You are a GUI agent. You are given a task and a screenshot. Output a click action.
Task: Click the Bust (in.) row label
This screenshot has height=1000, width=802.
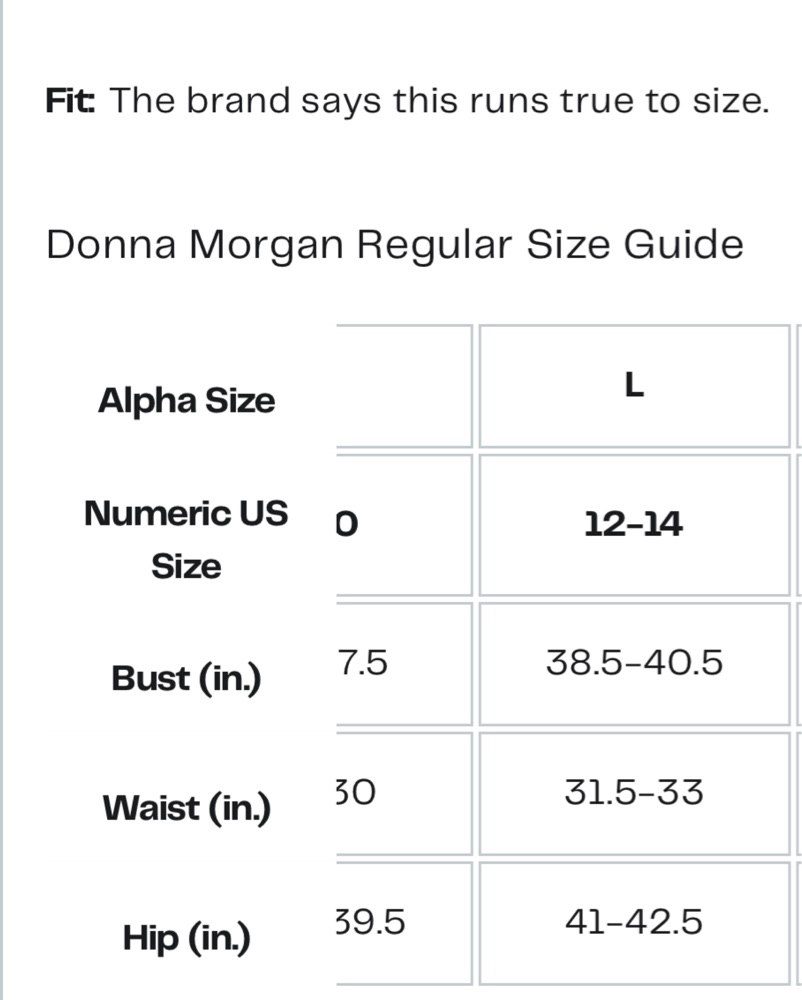pos(186,679)
